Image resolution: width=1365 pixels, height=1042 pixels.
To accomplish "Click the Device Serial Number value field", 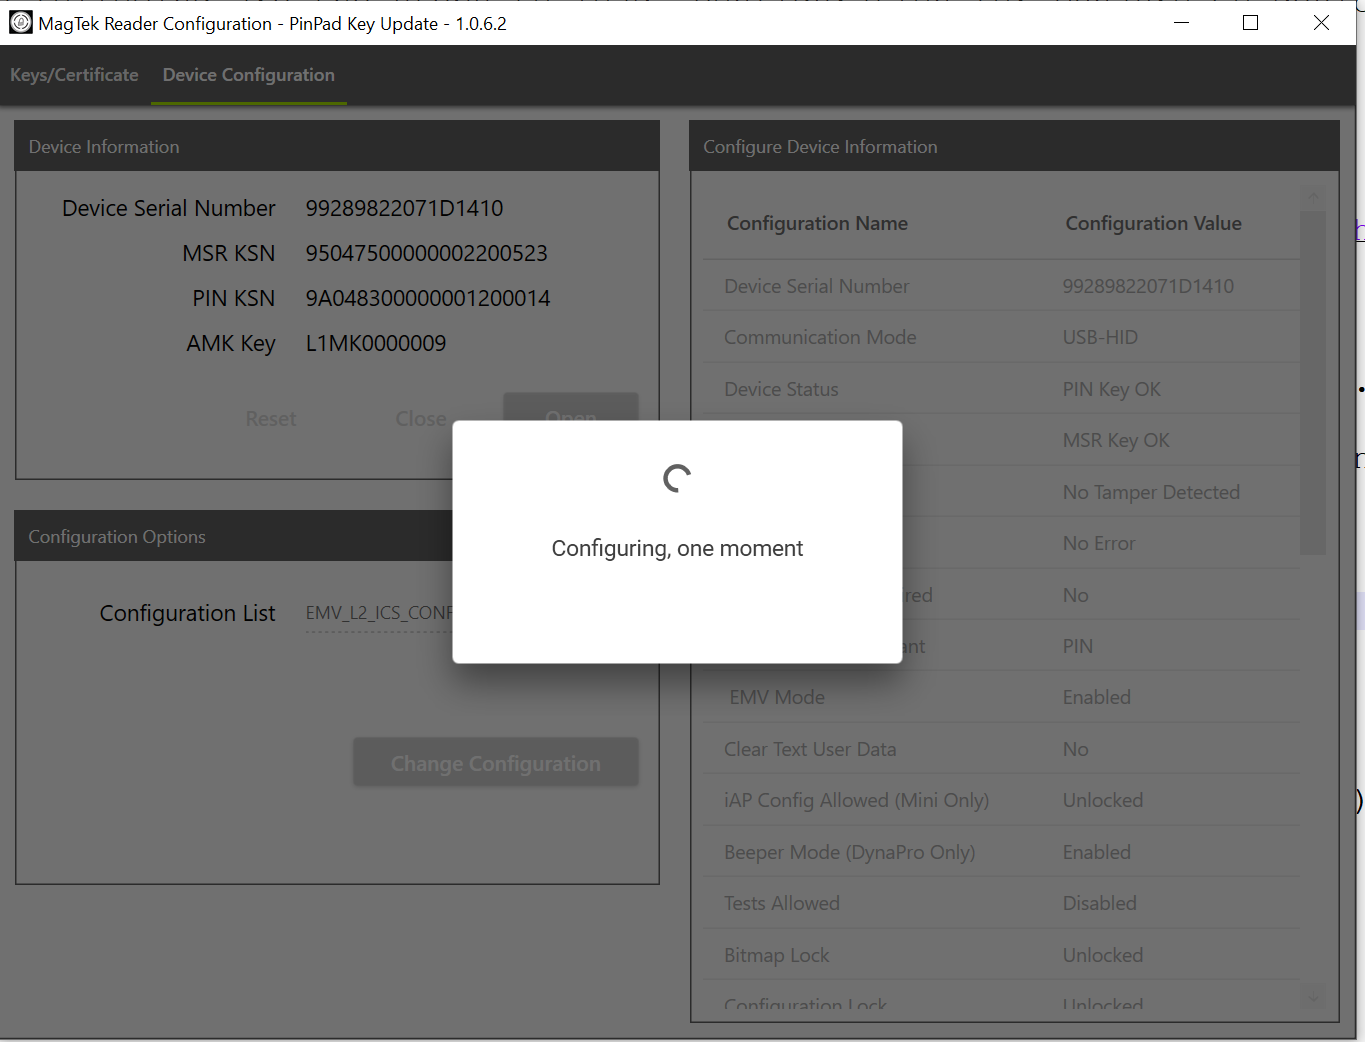I will tap(404, 208).
